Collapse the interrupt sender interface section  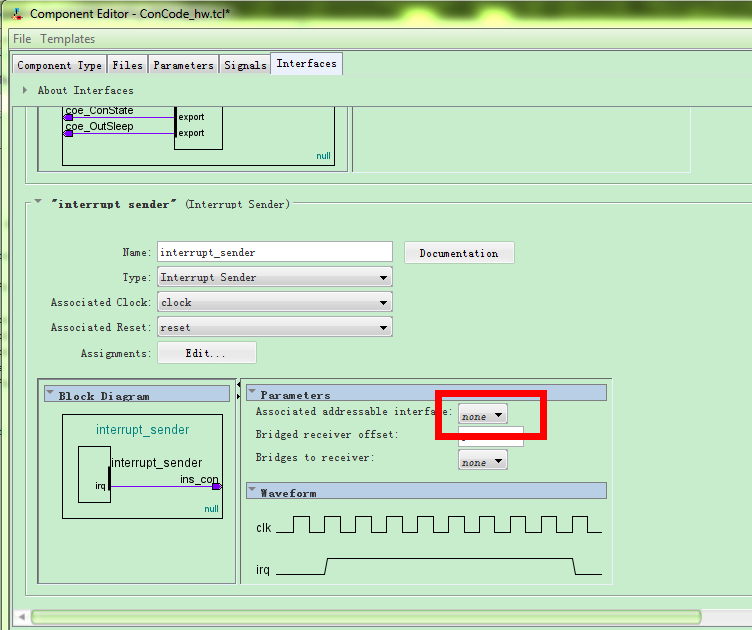[x=38, y=202]
